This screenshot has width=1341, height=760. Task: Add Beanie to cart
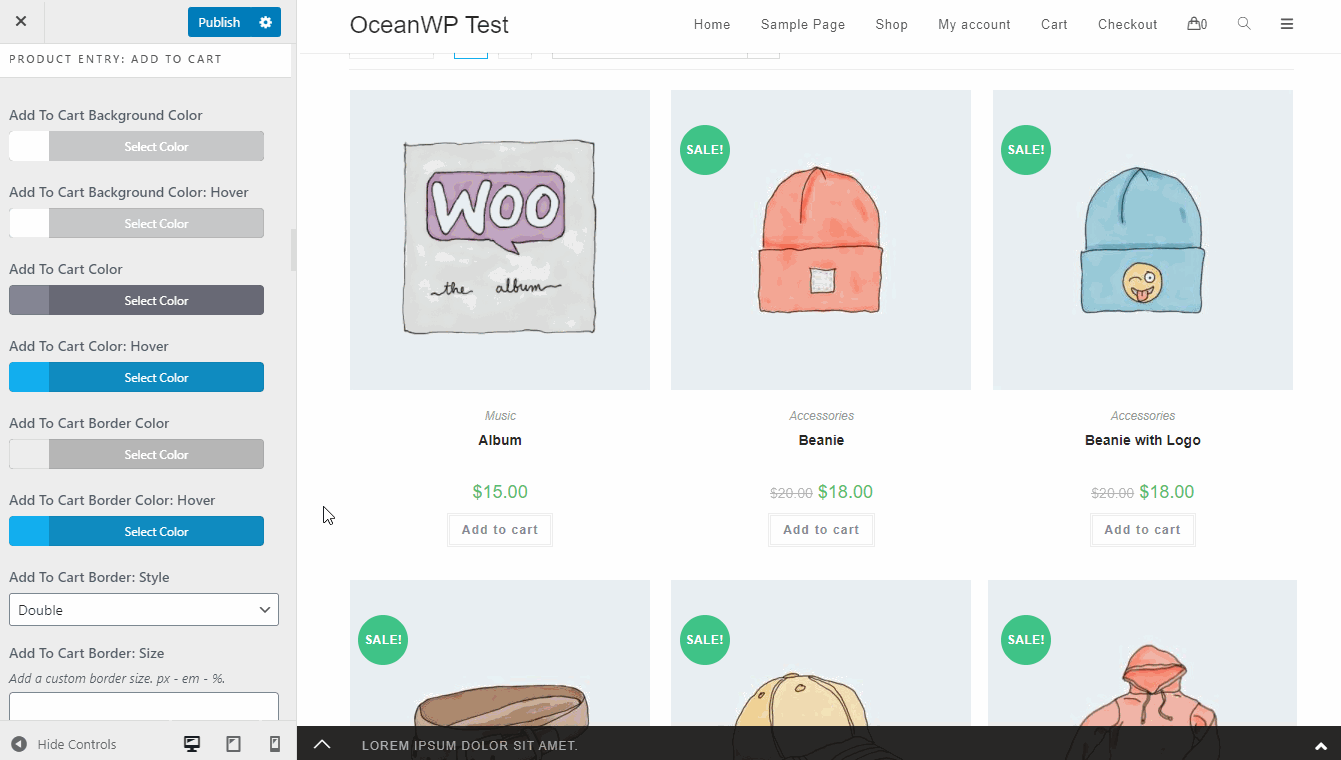coord(821,530)
